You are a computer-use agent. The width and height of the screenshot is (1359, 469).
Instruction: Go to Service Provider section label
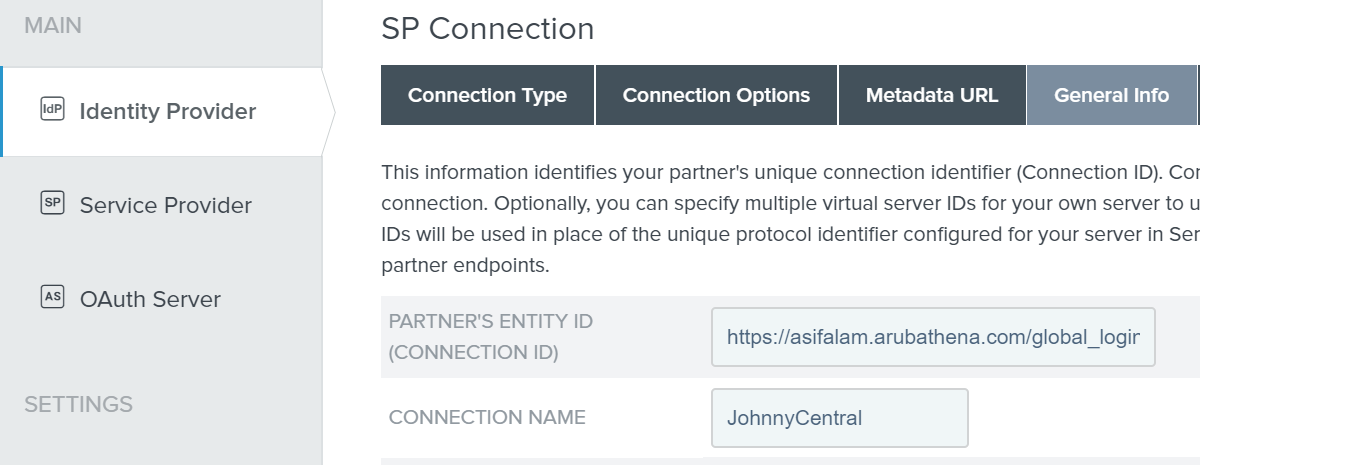pos(166,205)
